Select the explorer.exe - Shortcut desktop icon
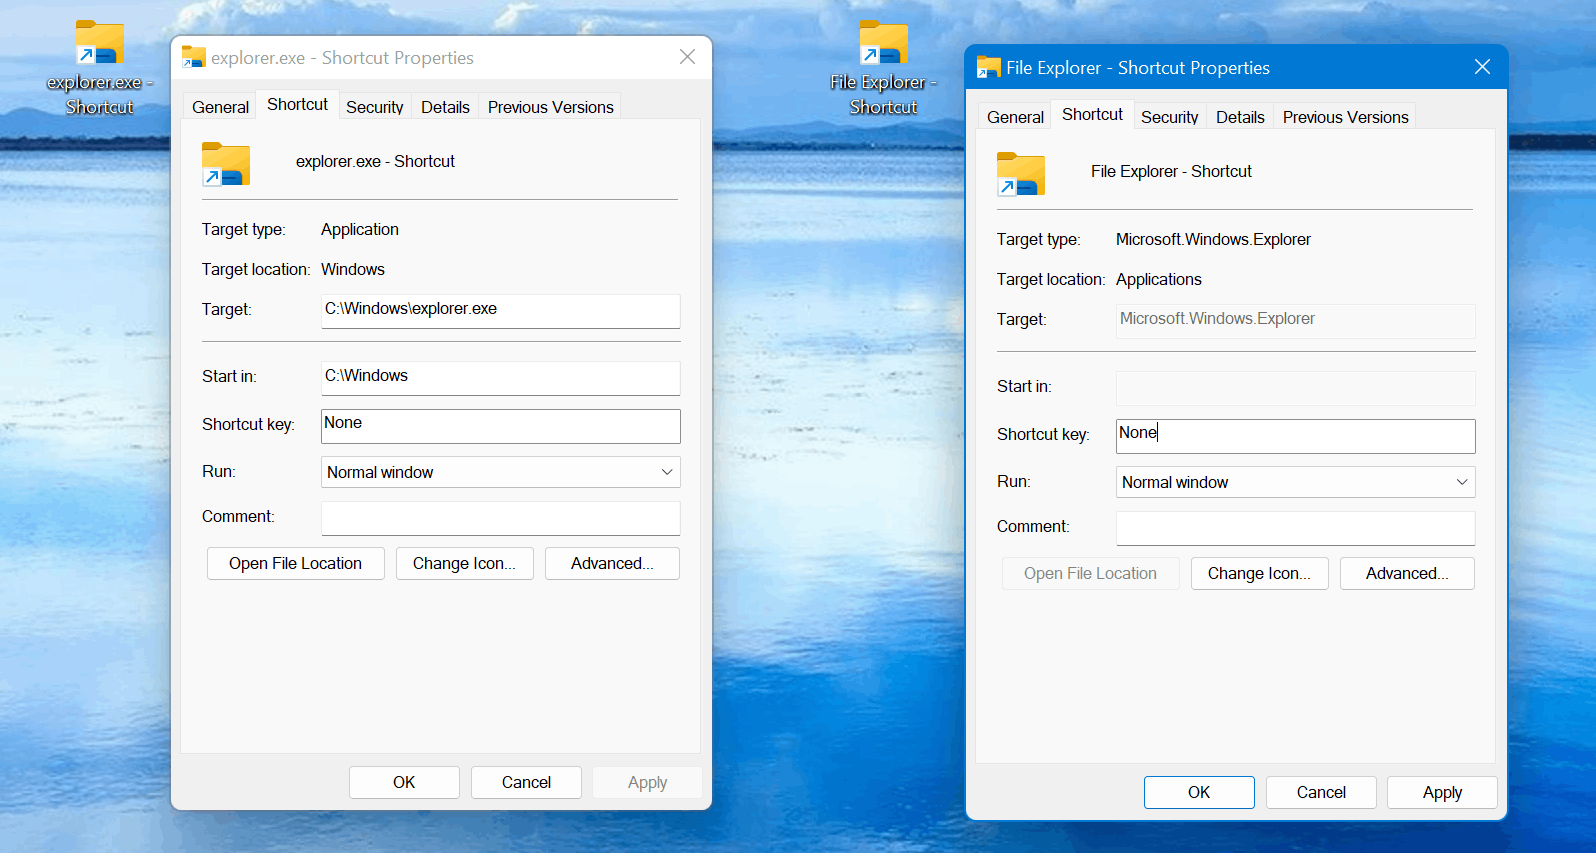 (x=99, y=68)
